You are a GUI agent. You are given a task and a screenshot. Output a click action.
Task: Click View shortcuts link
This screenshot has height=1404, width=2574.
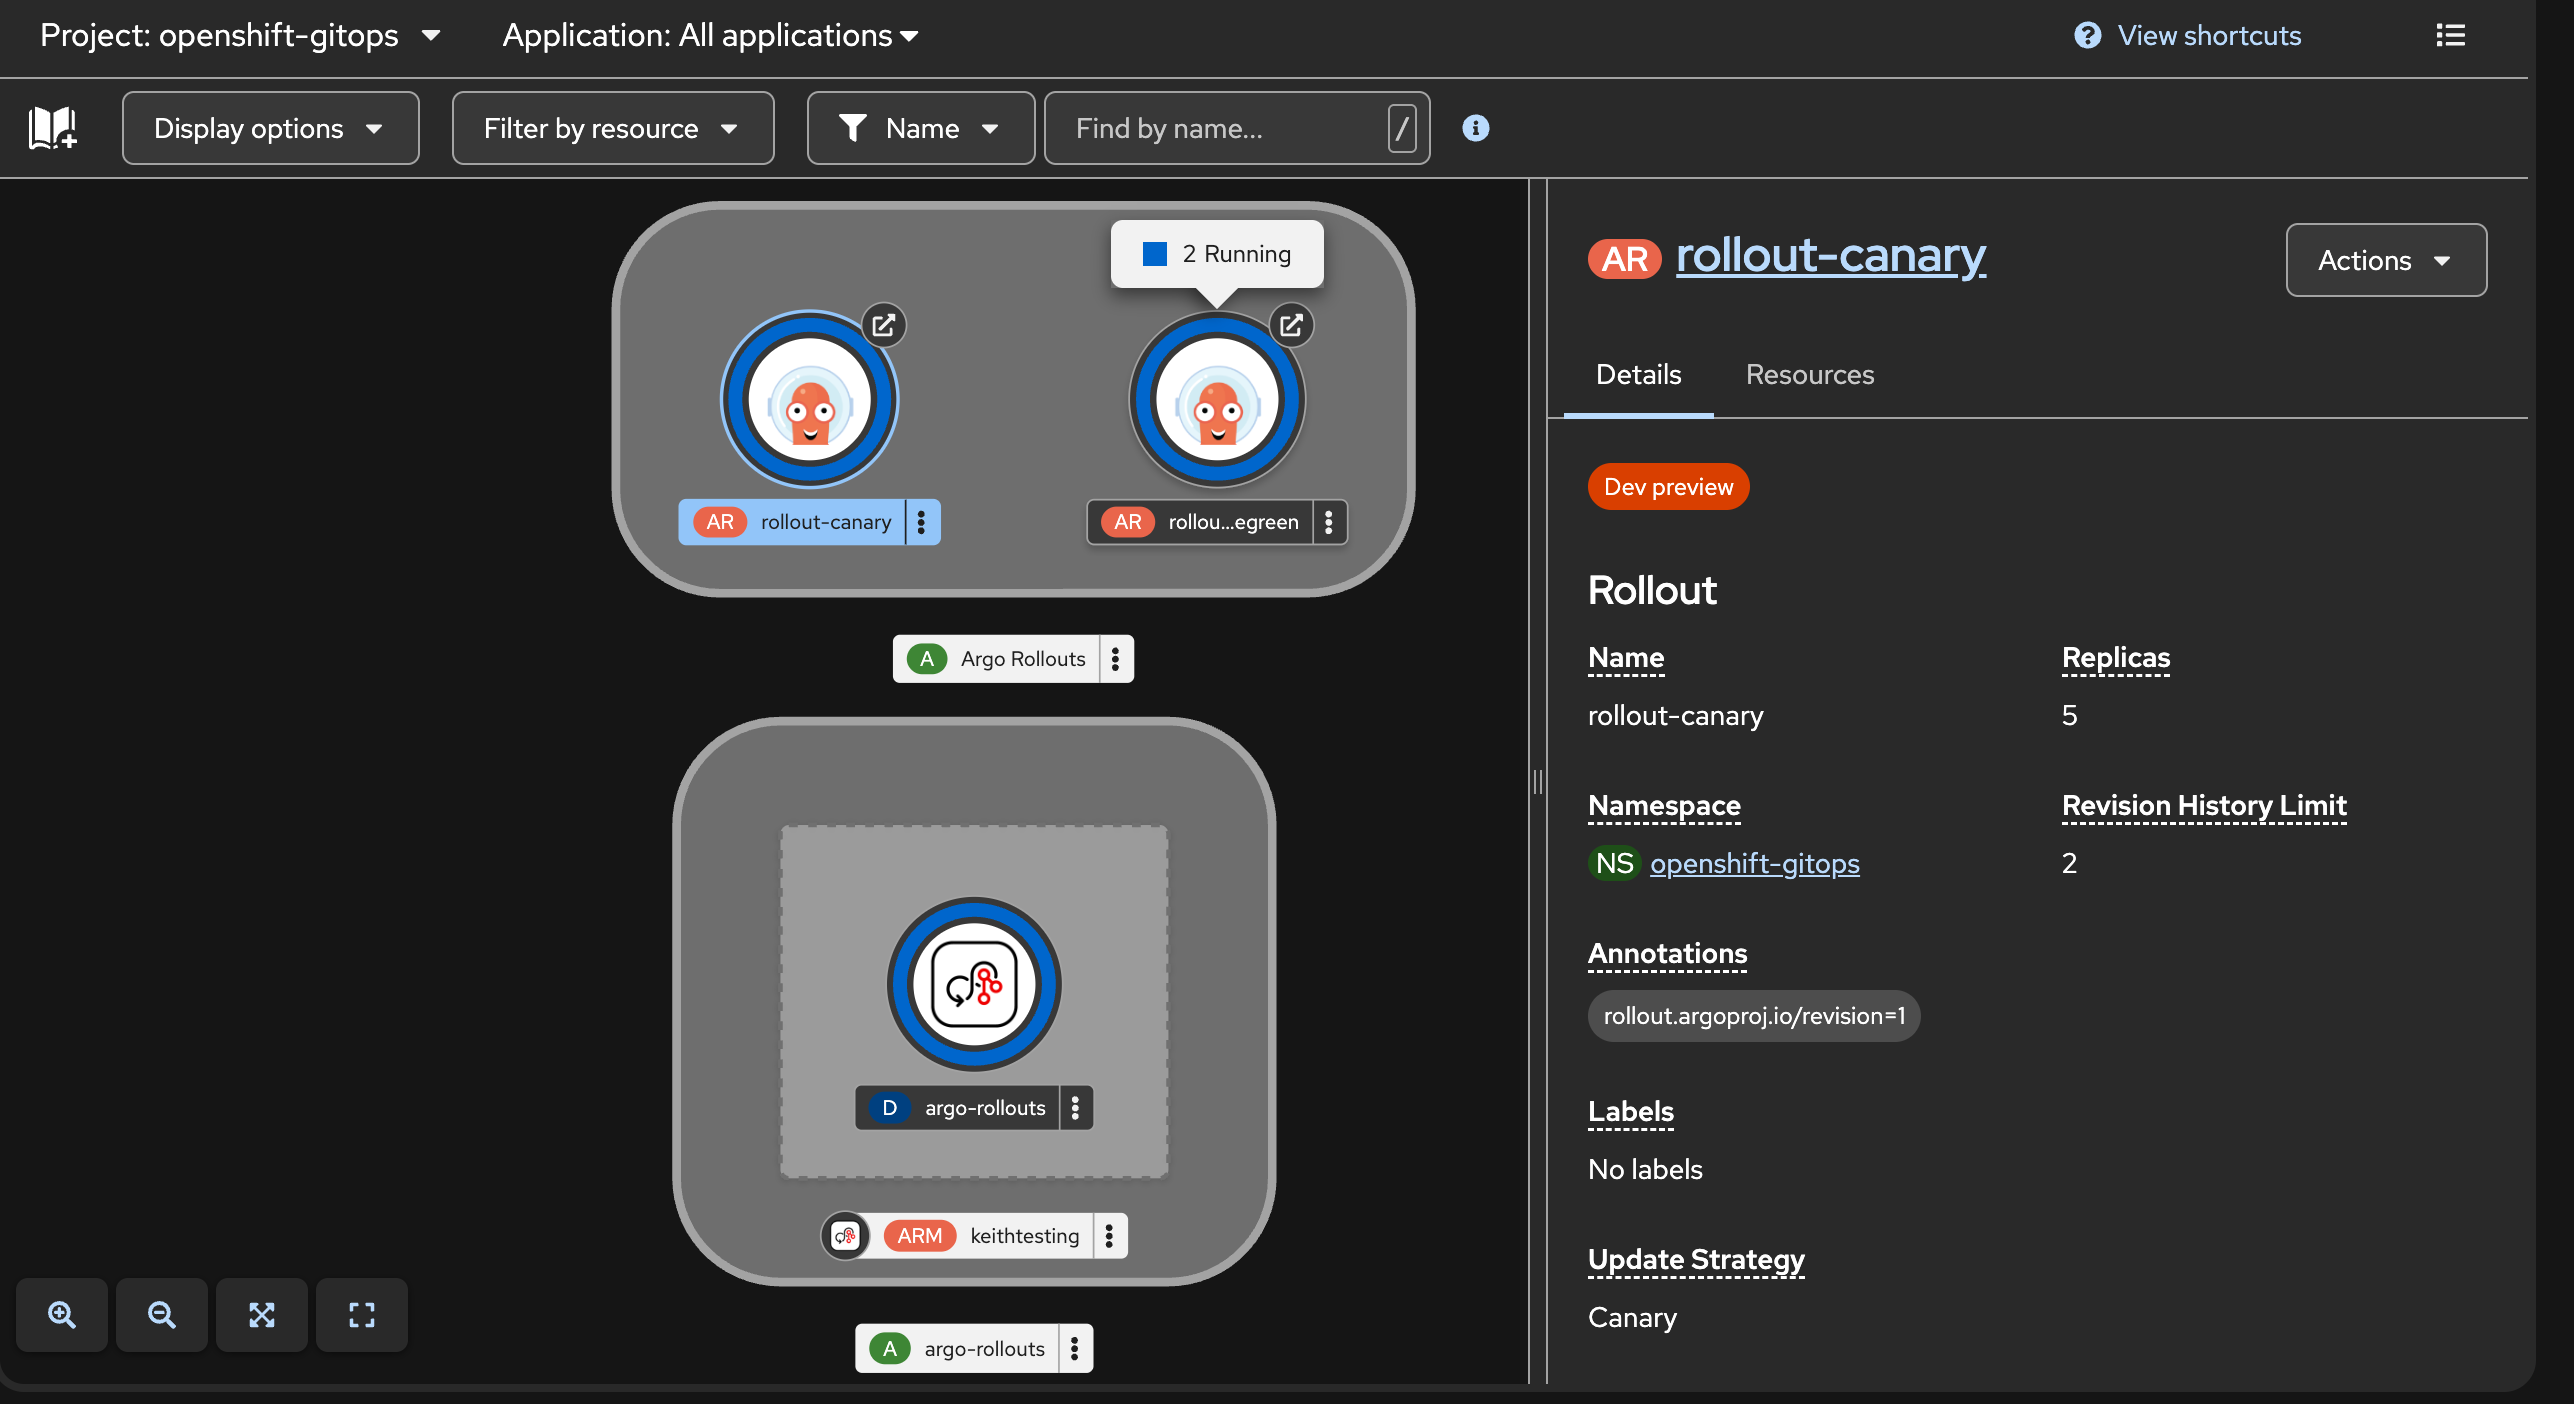click(2208, 36)
